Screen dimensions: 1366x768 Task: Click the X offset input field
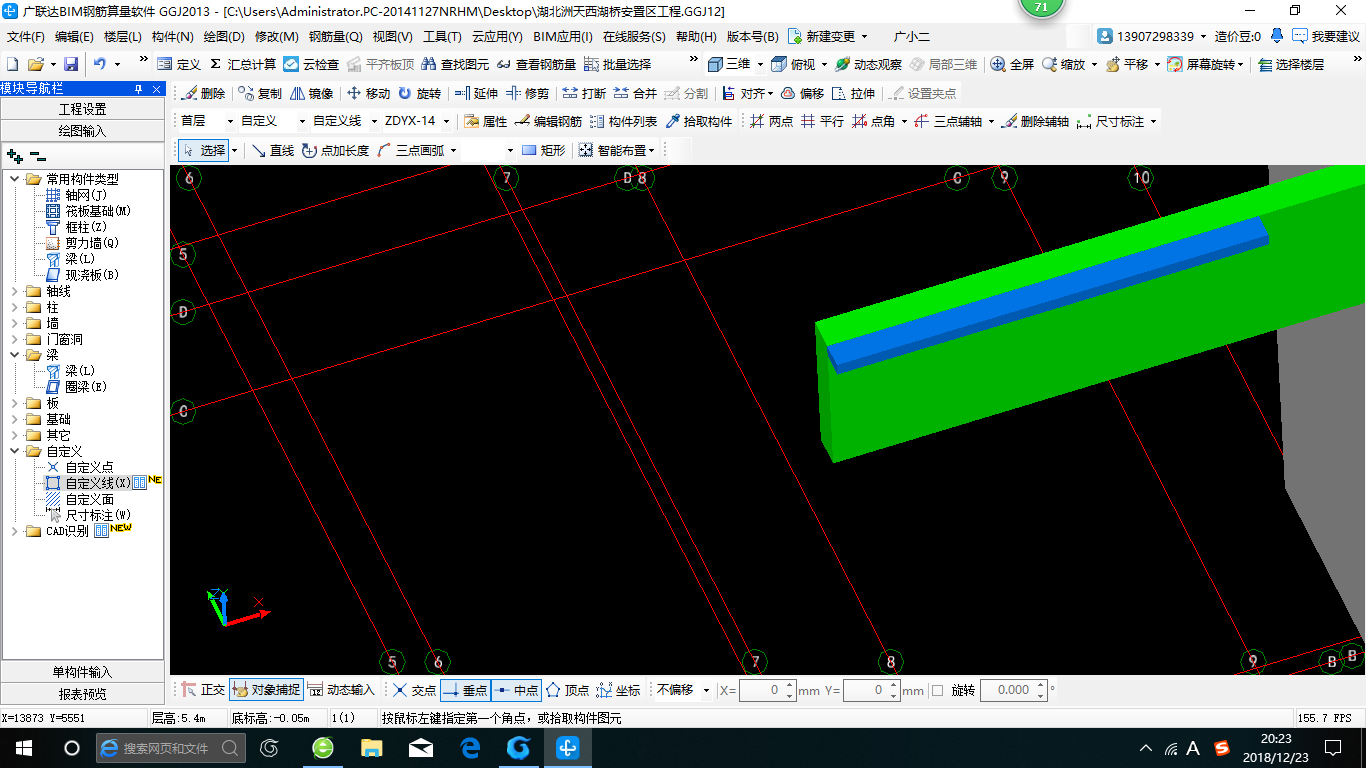762,690
